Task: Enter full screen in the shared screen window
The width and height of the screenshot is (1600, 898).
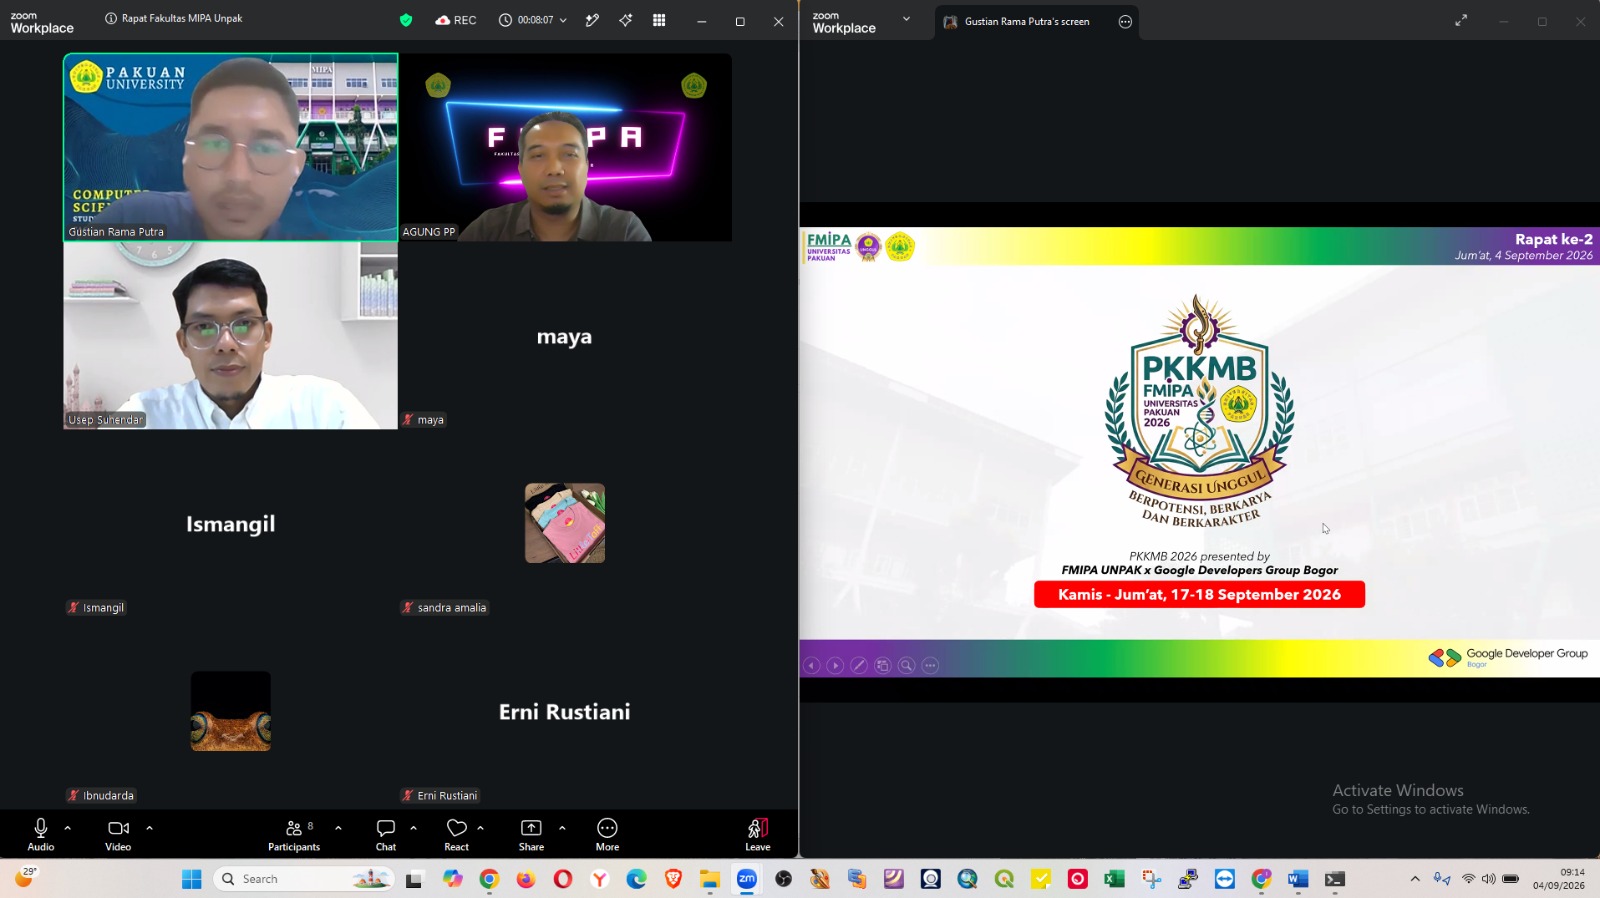Action: [1461, 20]
